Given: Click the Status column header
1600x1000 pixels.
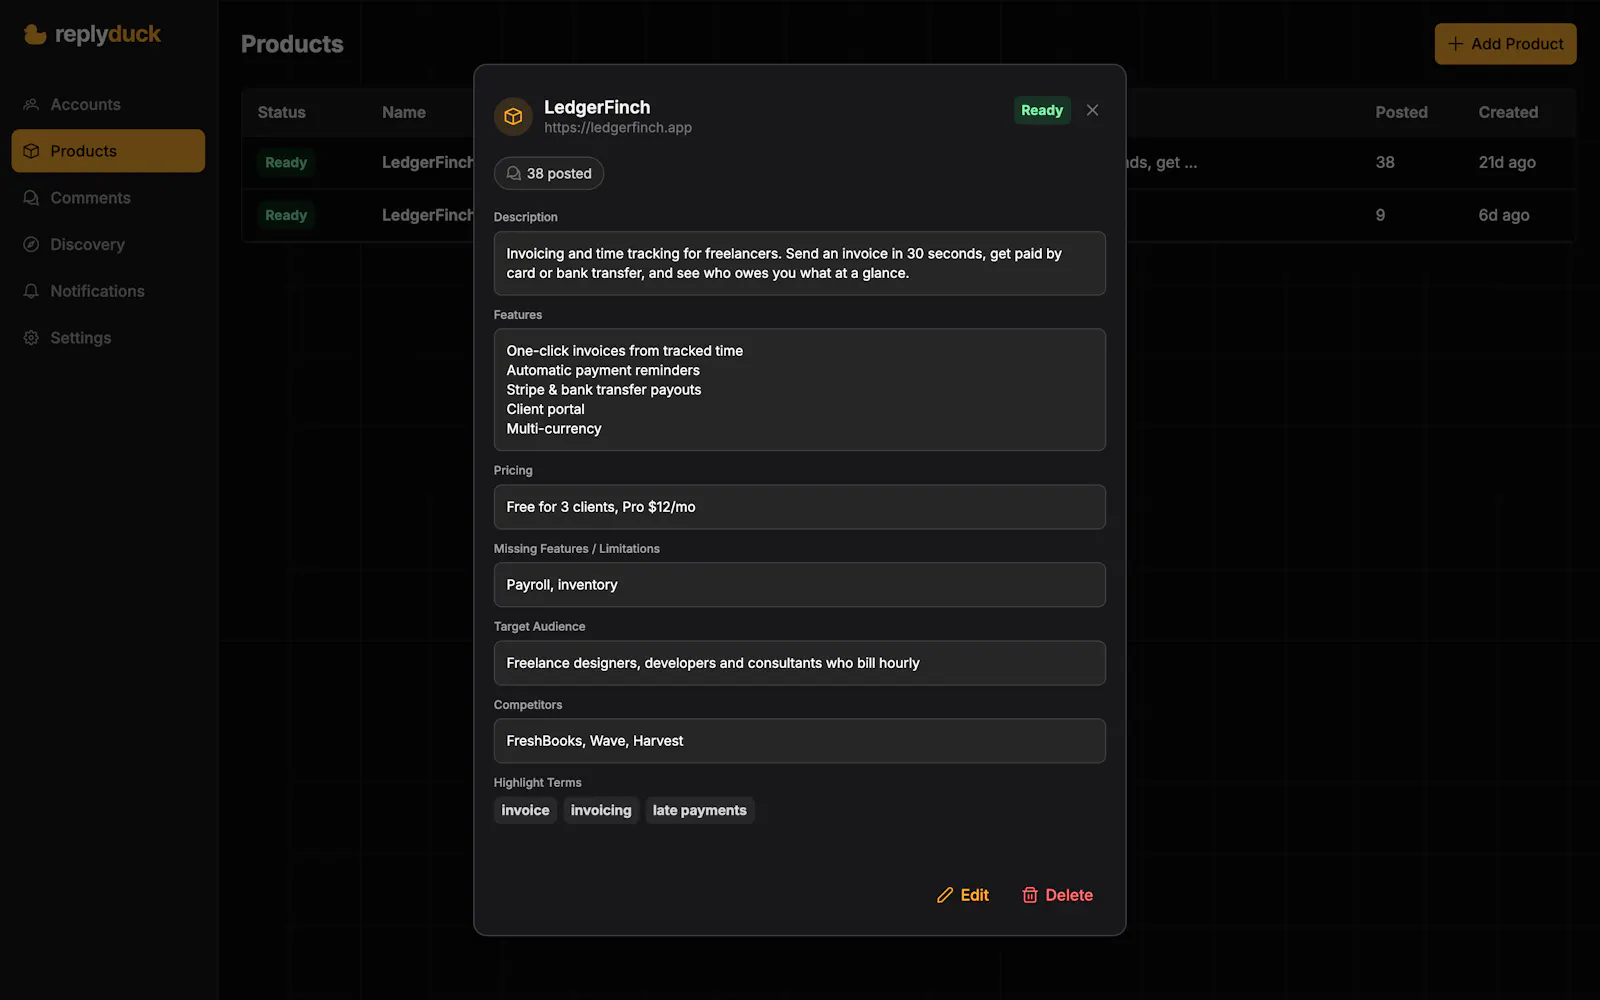Looking at the screenshot, I should pyautogui.click(x=282, y=112).
